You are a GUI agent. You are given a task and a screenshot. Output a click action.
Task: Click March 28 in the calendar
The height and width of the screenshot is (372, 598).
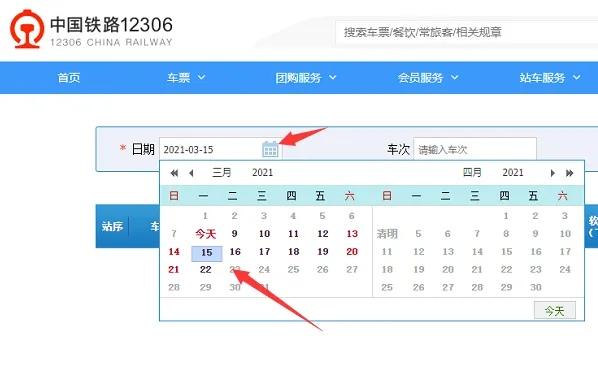coord(174,287)
